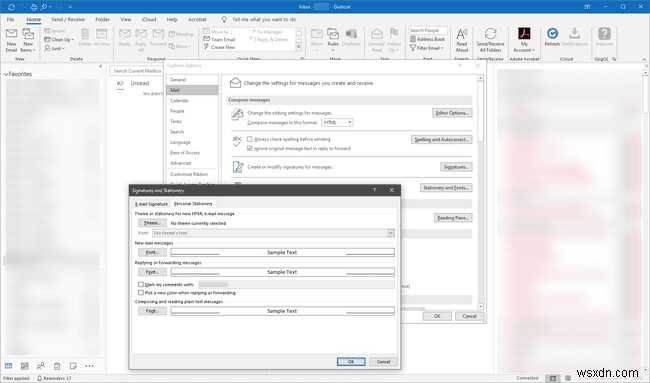Collapse the folder pane arrow
The height and width of the screenshot is (383, 650).
coord(100,66)
